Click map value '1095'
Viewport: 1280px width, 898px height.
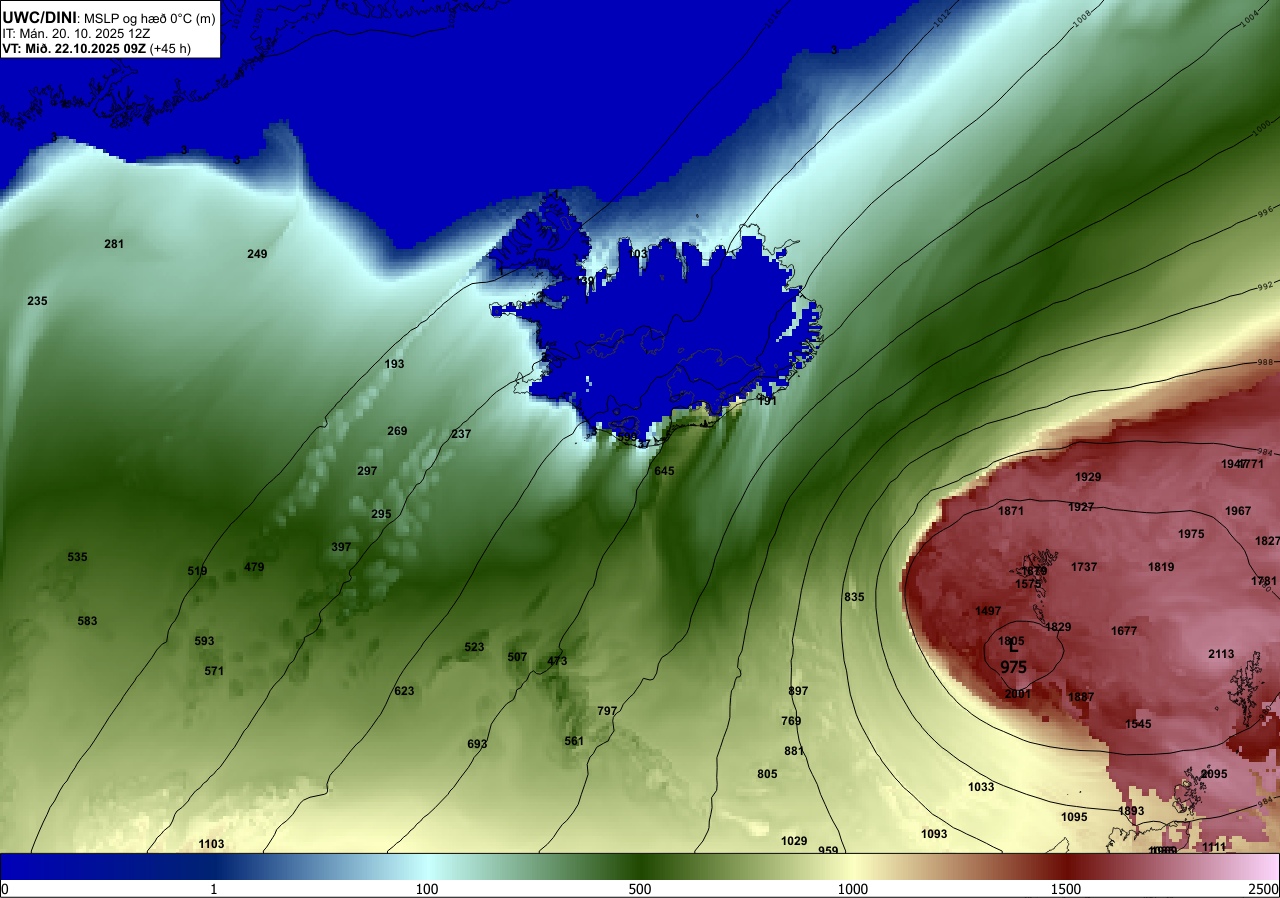1074,817
